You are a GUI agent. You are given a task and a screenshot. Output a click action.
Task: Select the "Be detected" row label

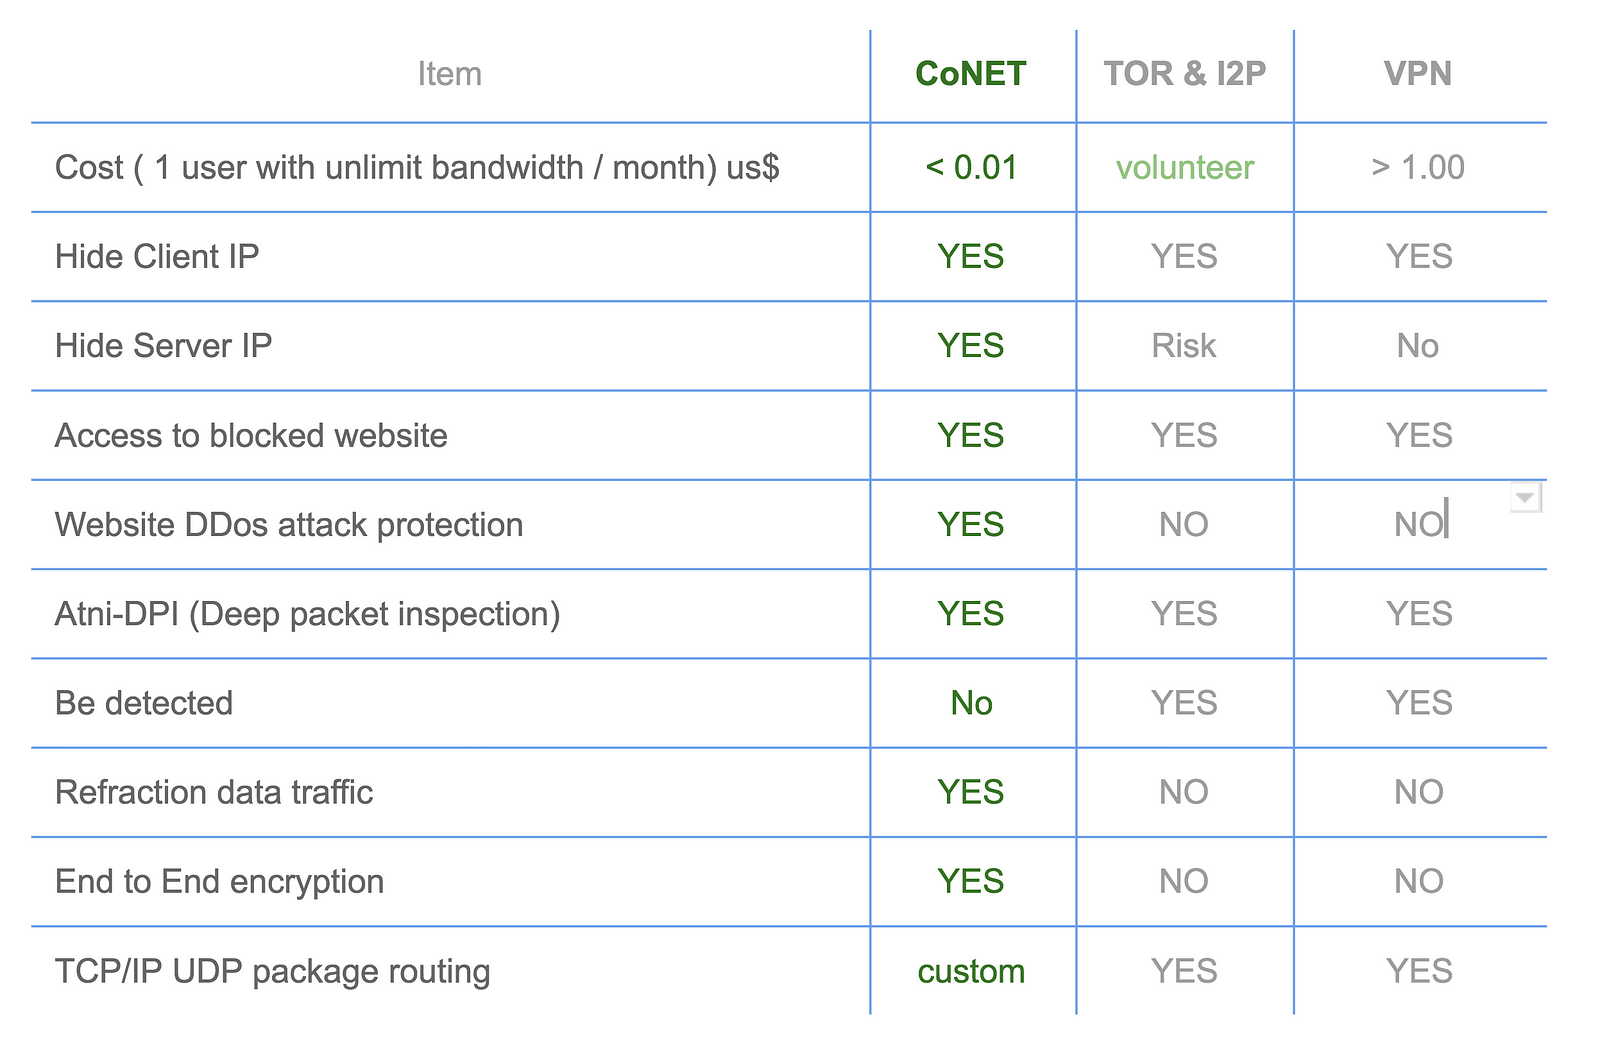point(144,704)
